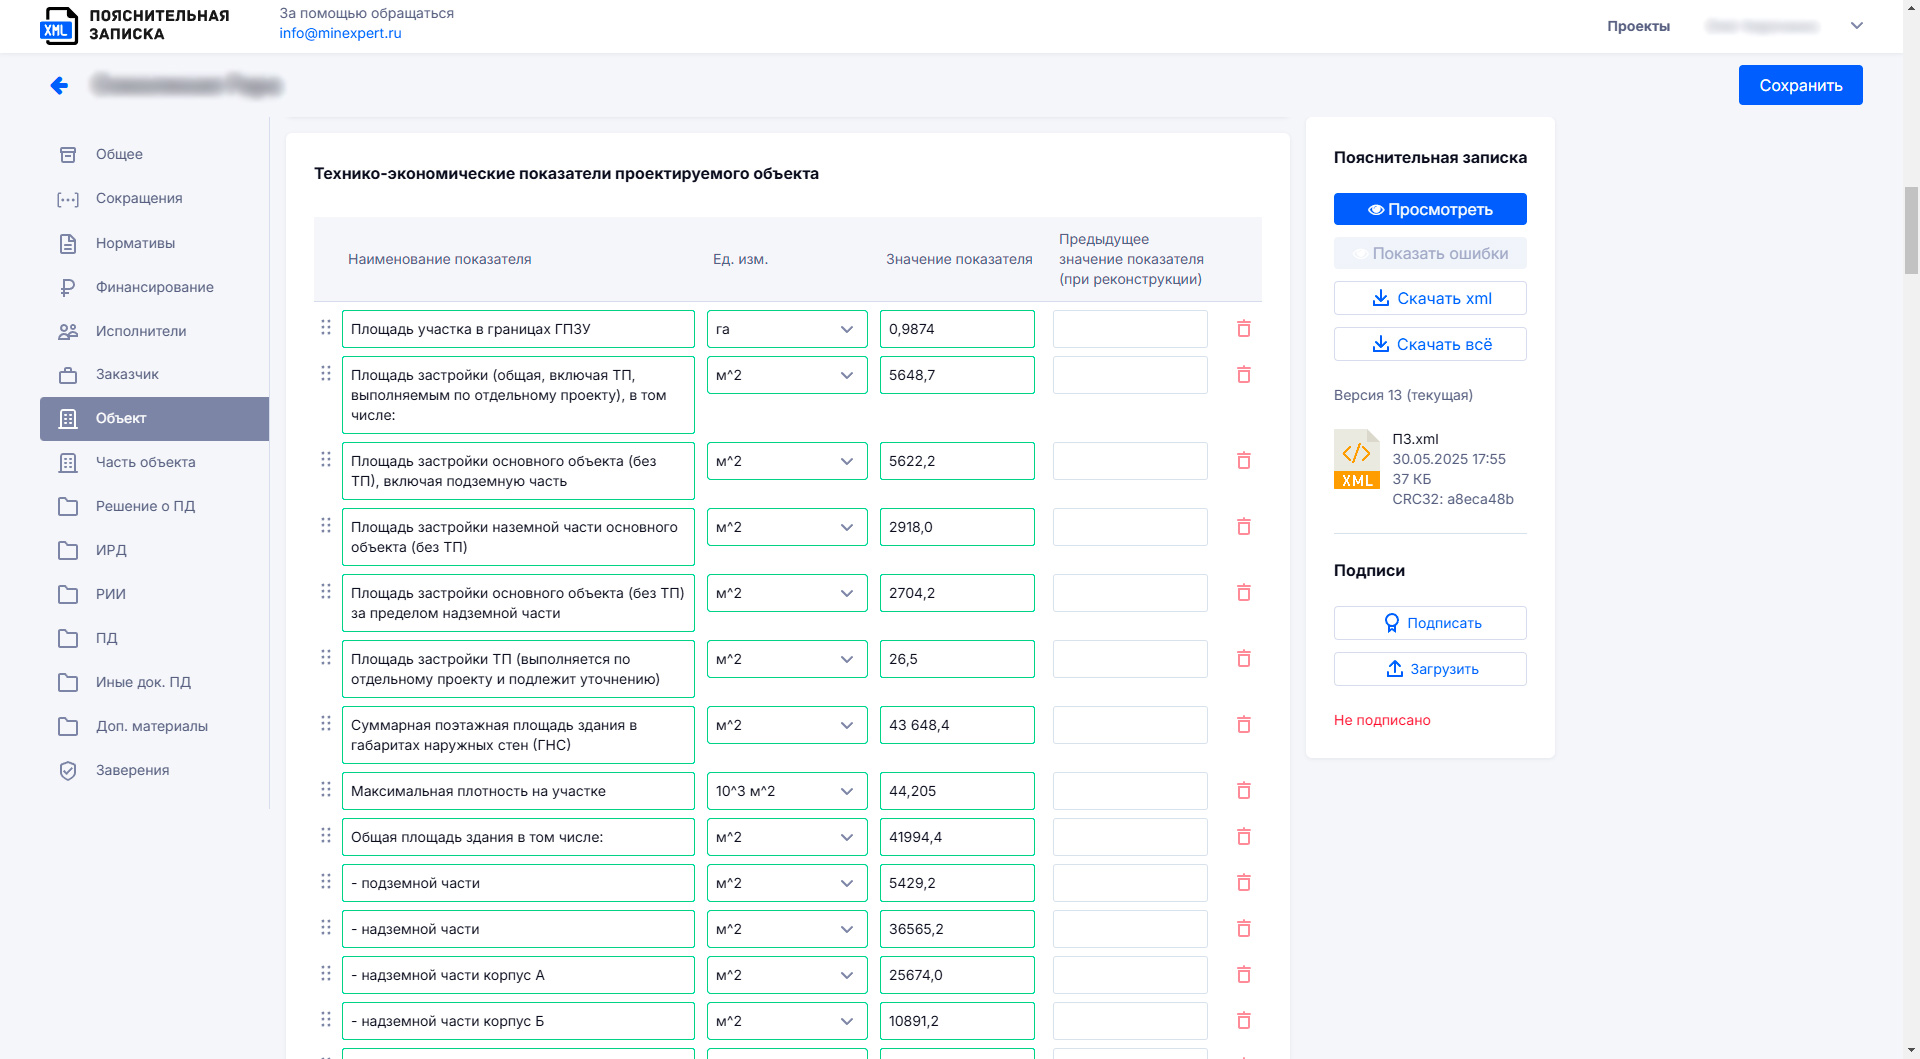Open unit dropdown showing 10^3 м^2
Image resolution: width=1920 pixels, height=1059 pixels.
(x=787, y=791)
